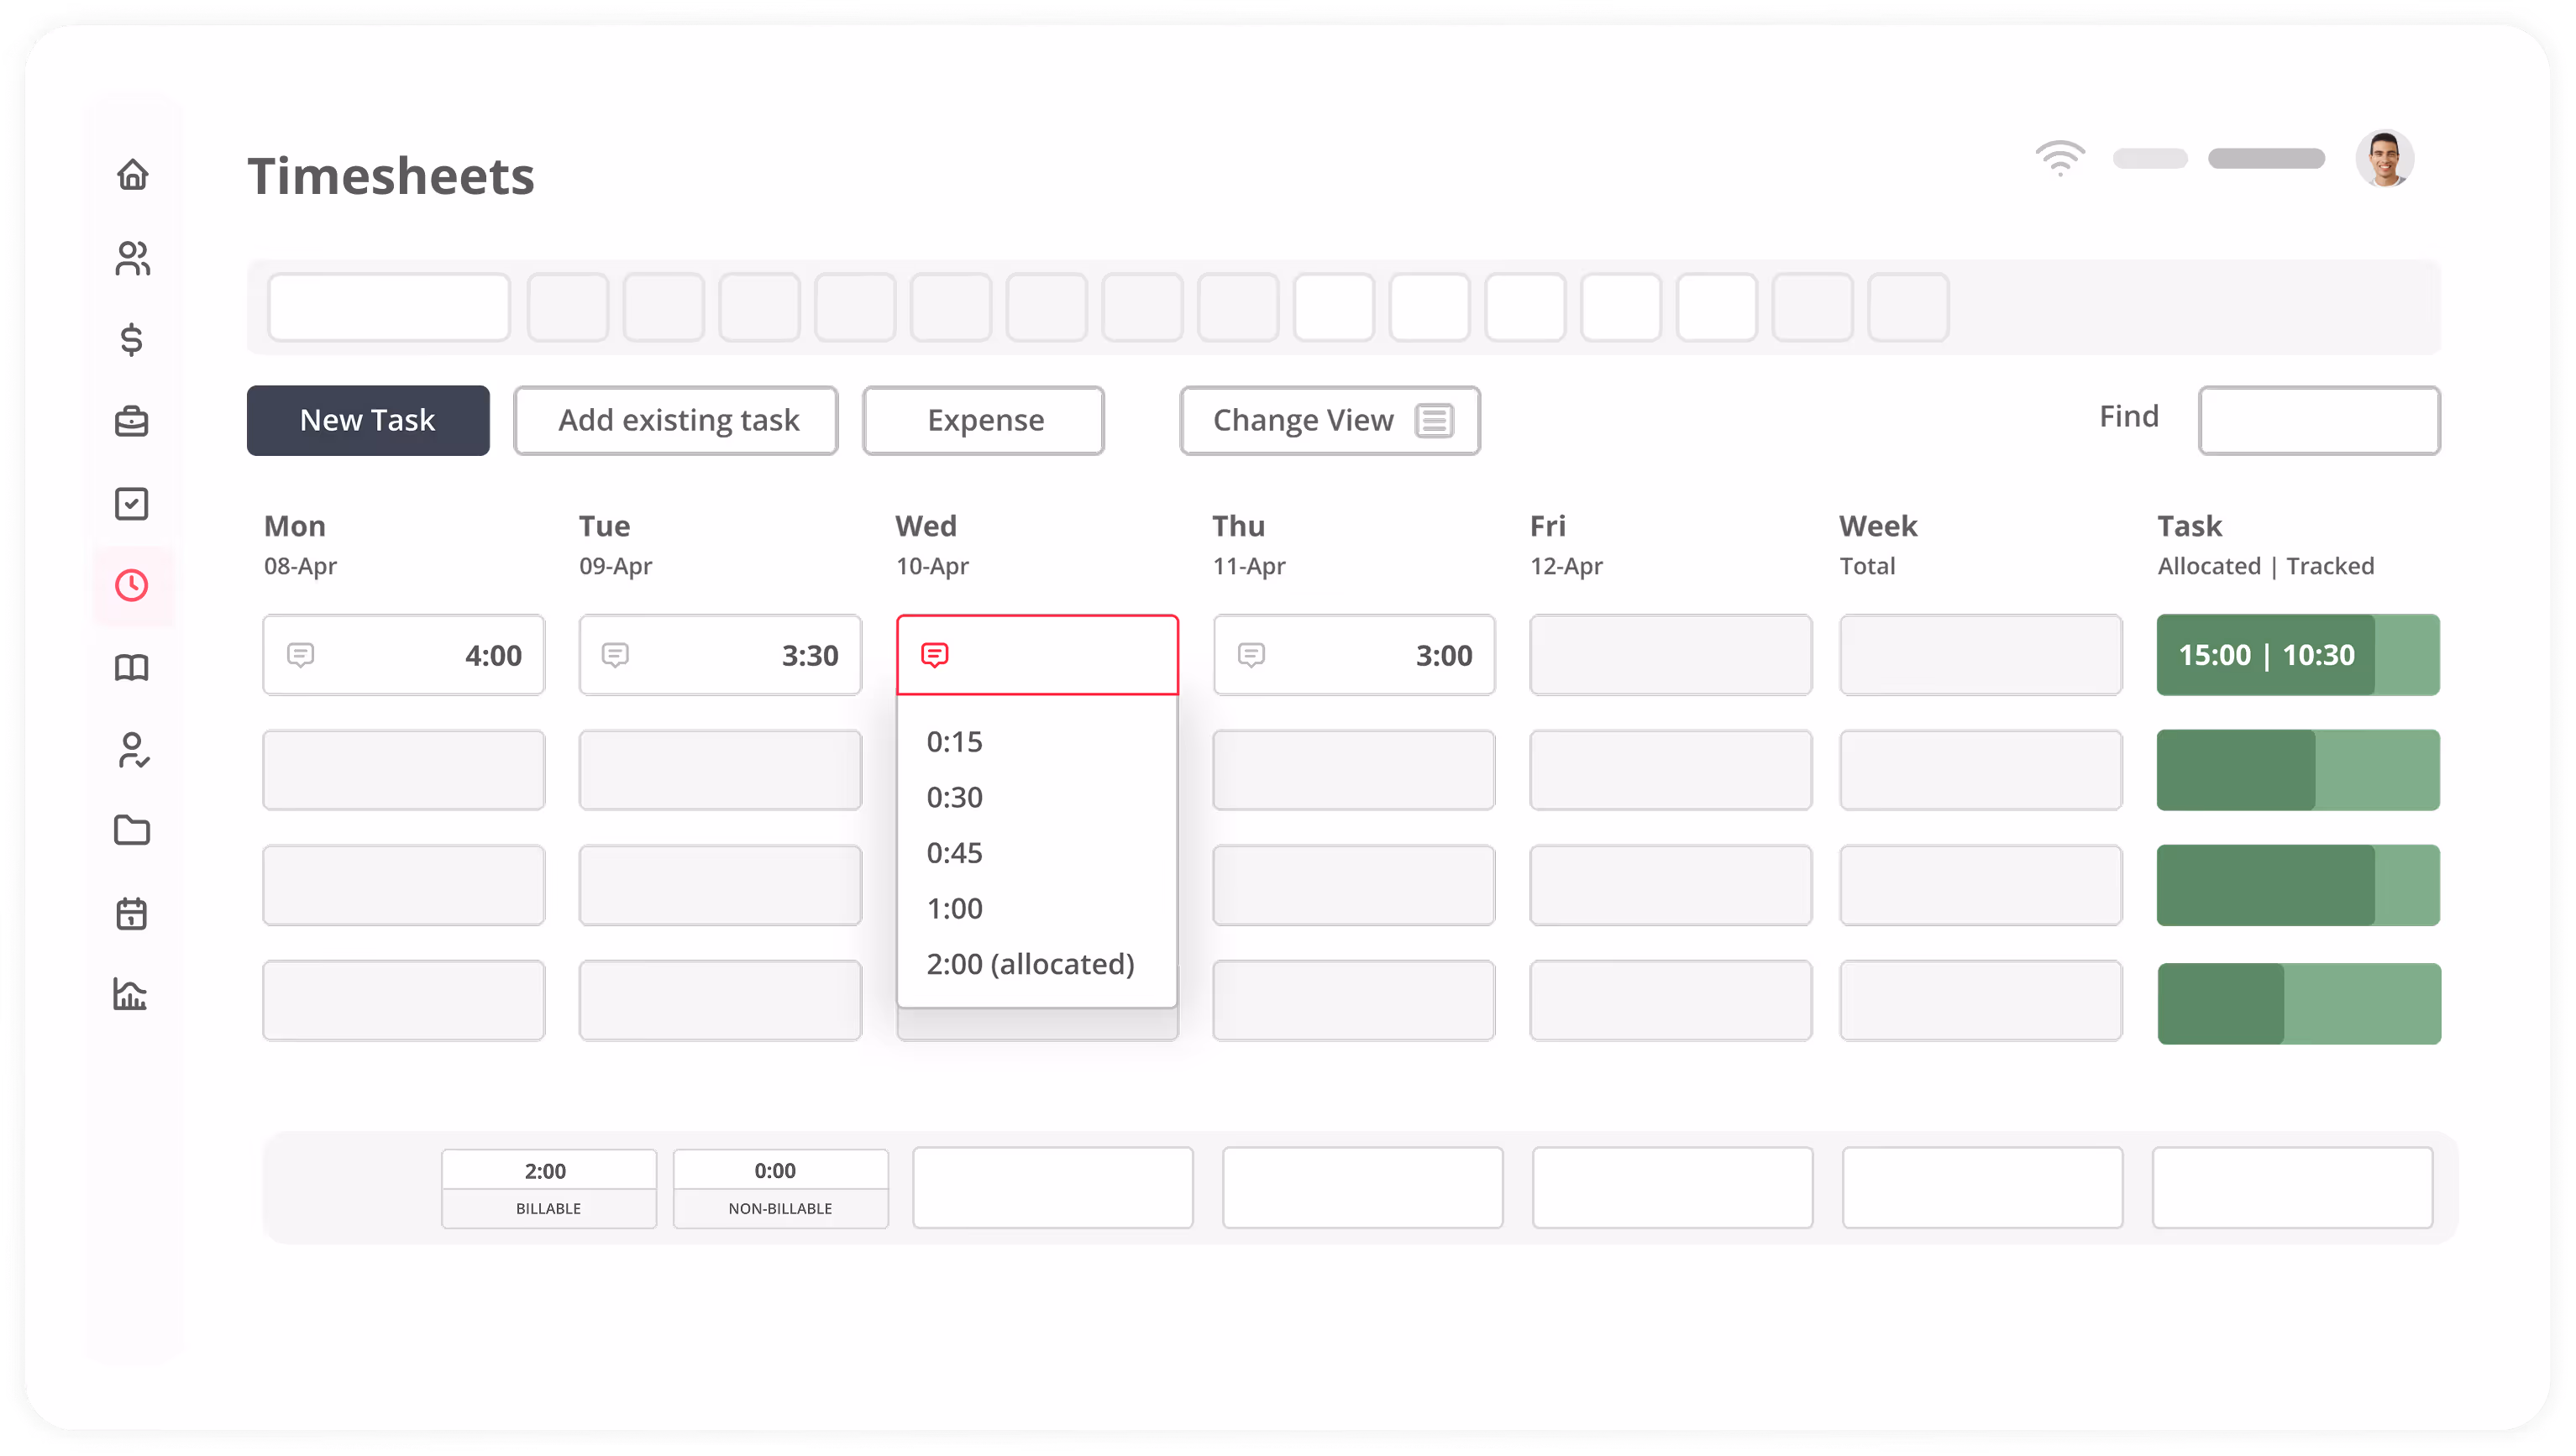Image resolution: width=2576 pixels, height=1456 pixels.
Task: Open the Home icon in sidebar
Action: (x=132, y=175)
